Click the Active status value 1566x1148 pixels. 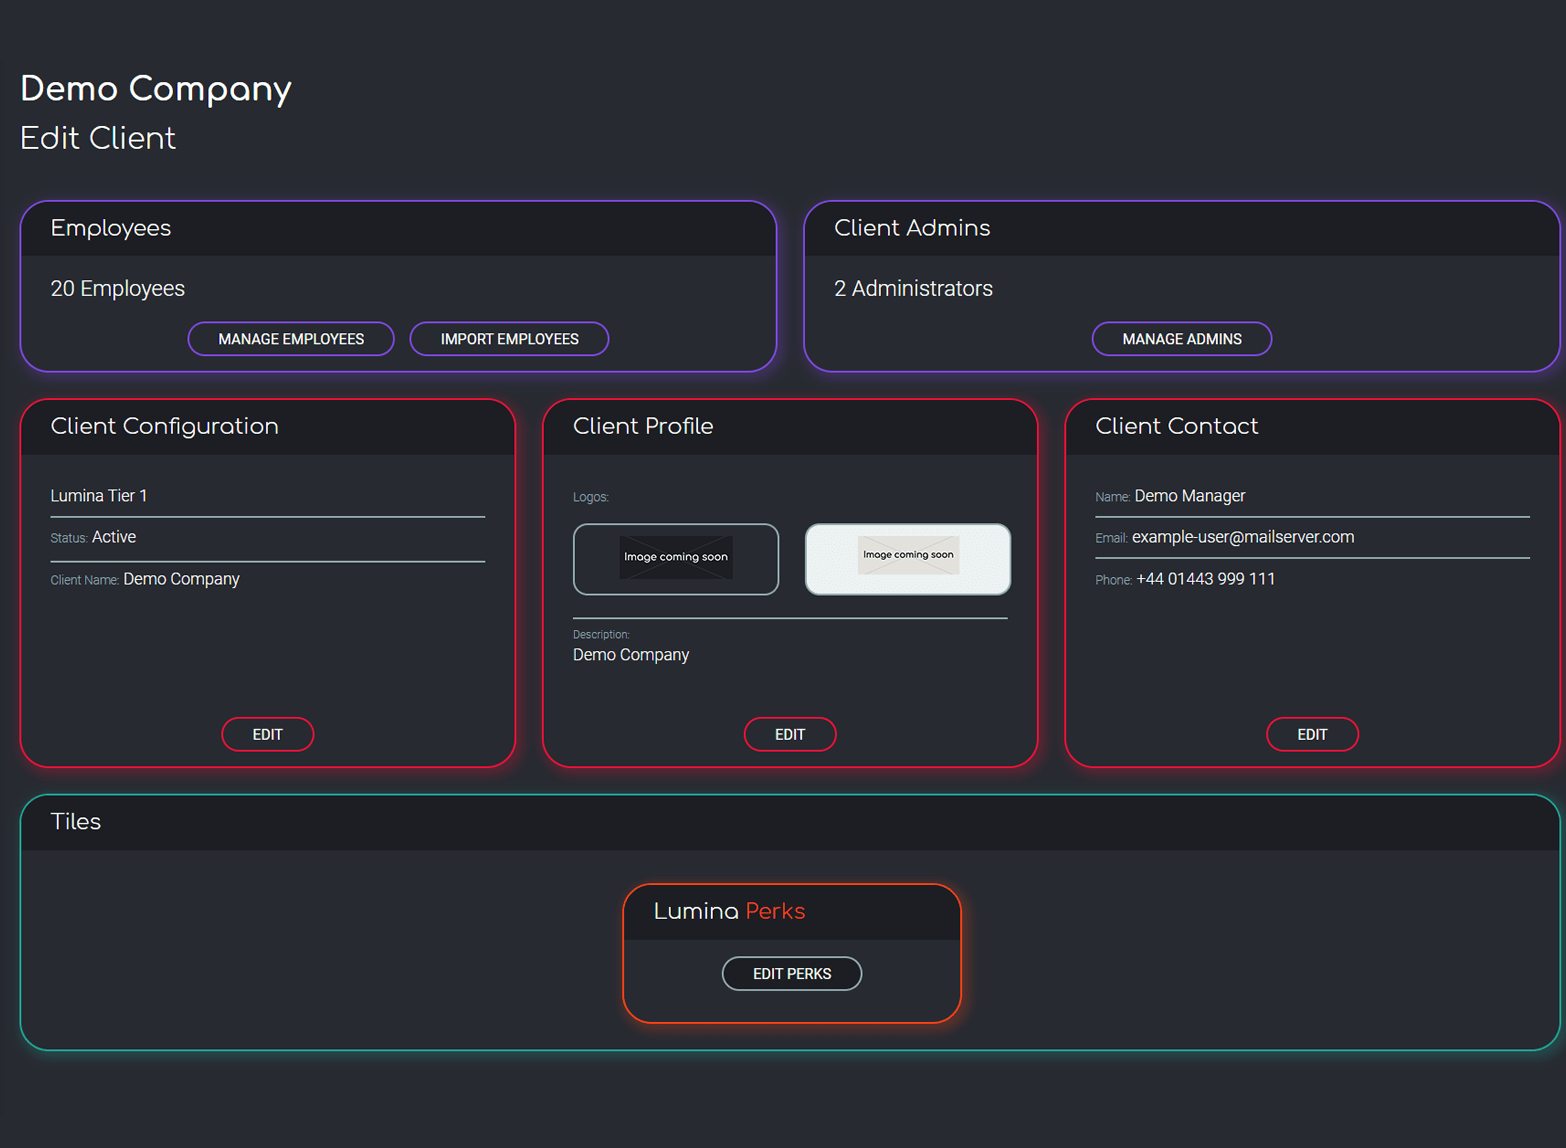[x=113, y=537]
